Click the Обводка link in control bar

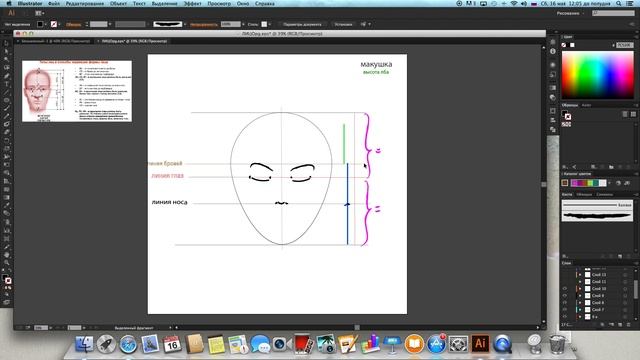[x=73, y=24]
